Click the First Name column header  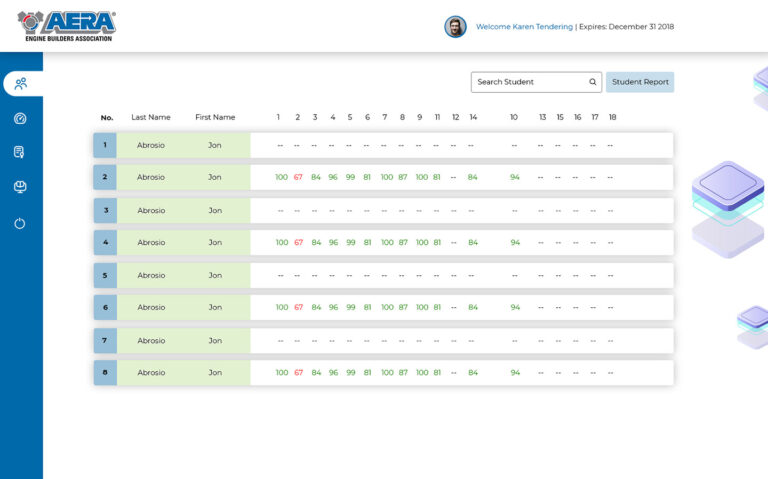(215, 117)
